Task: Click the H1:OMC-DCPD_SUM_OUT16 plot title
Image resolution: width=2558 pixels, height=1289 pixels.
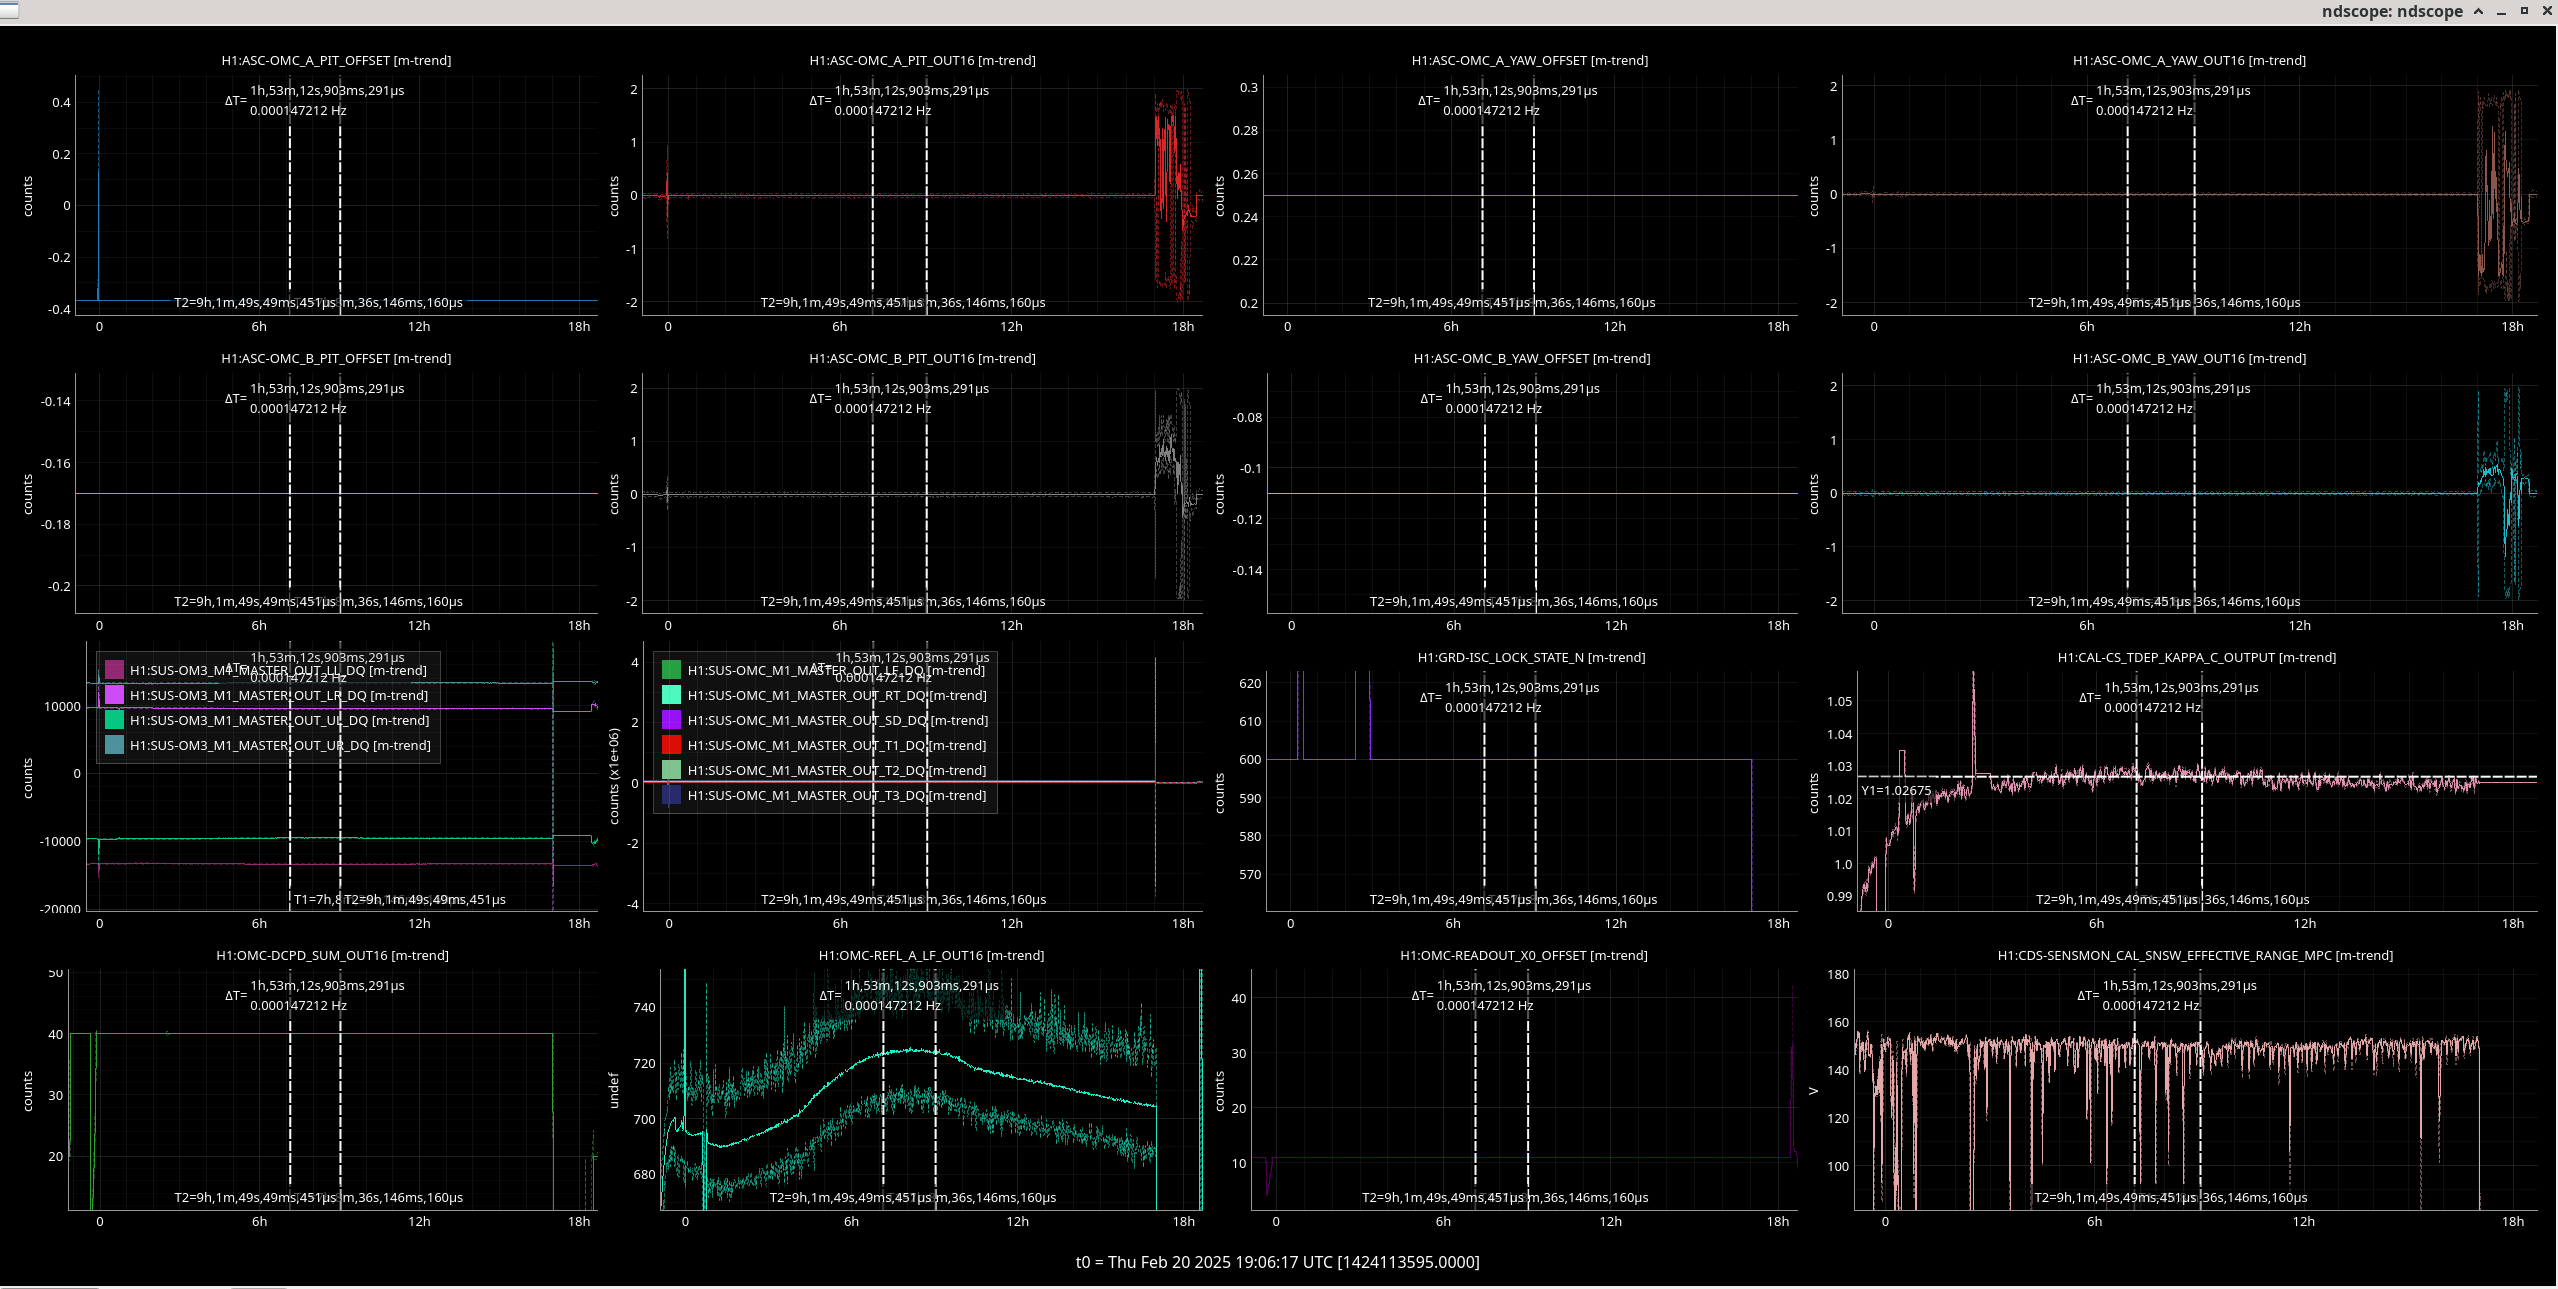Action: [x=332, y=955]
